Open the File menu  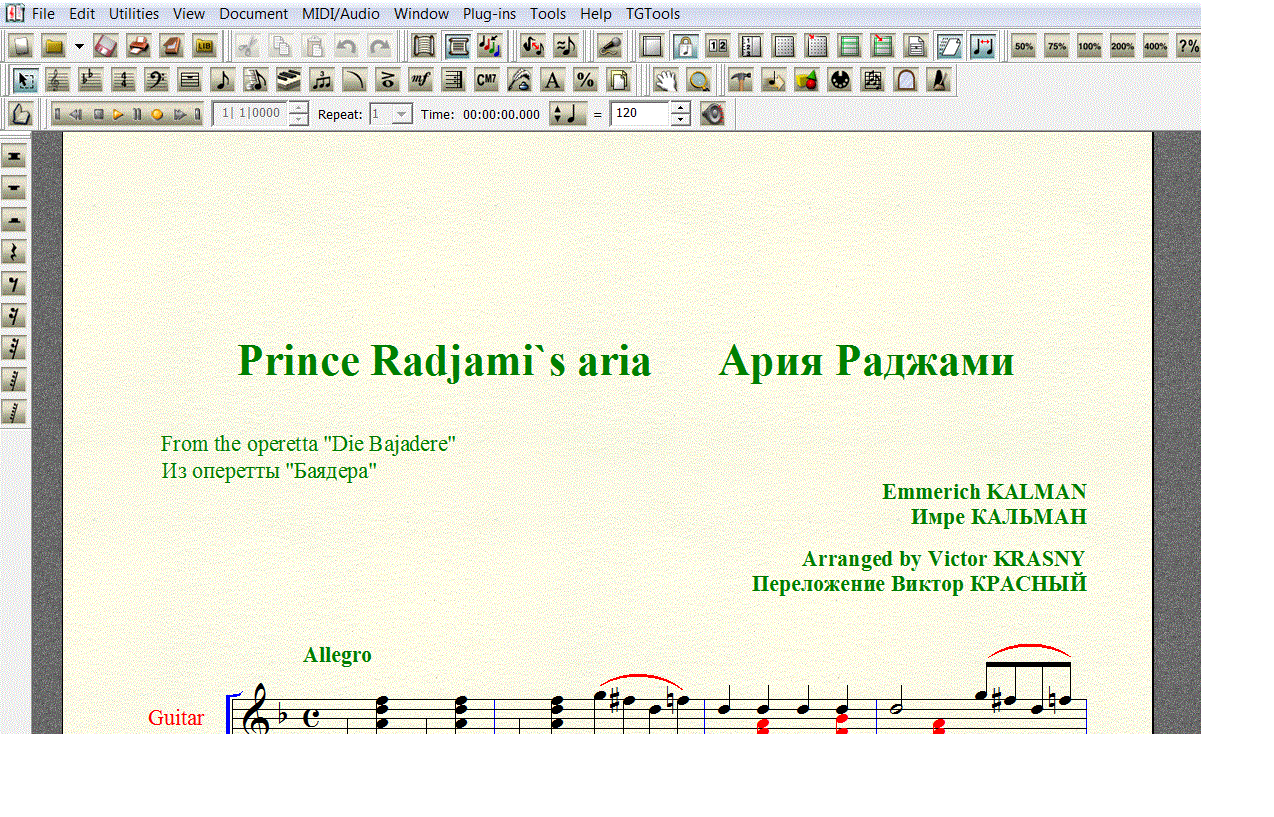coord(44,14)
